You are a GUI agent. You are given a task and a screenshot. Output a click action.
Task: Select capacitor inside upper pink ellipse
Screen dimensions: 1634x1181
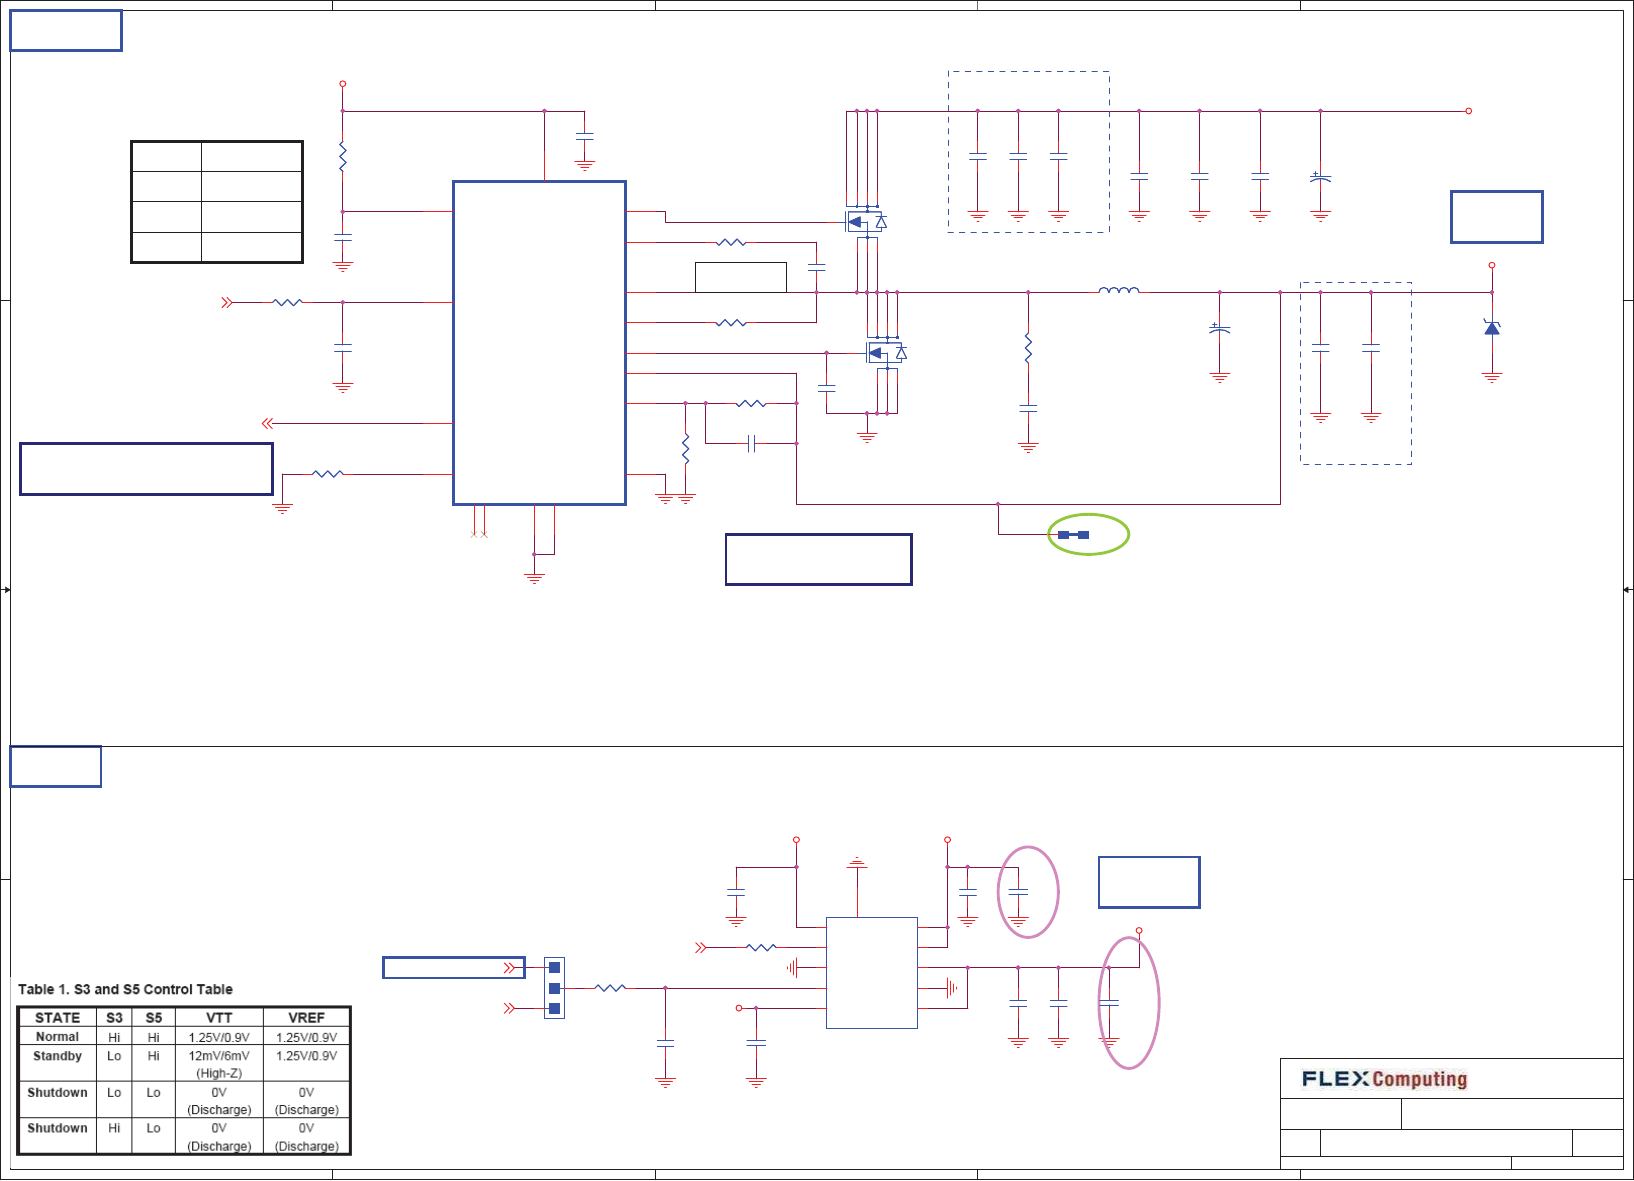[1018, 892]
